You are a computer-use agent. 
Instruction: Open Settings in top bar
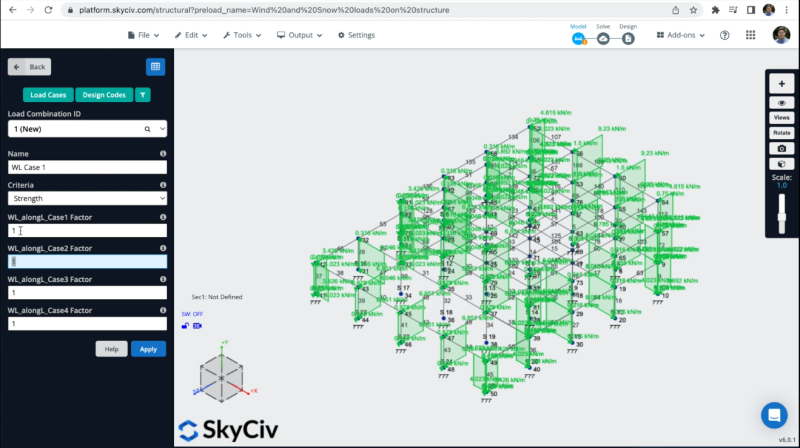[x=356, y=35]
